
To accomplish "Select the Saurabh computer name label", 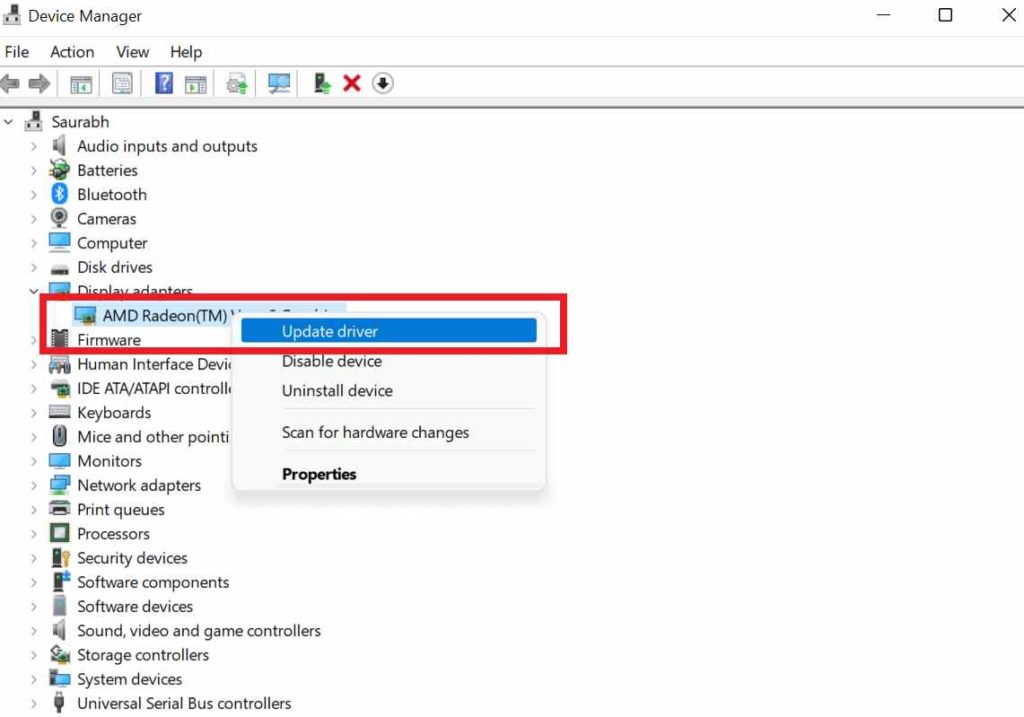I will (80, 121).
